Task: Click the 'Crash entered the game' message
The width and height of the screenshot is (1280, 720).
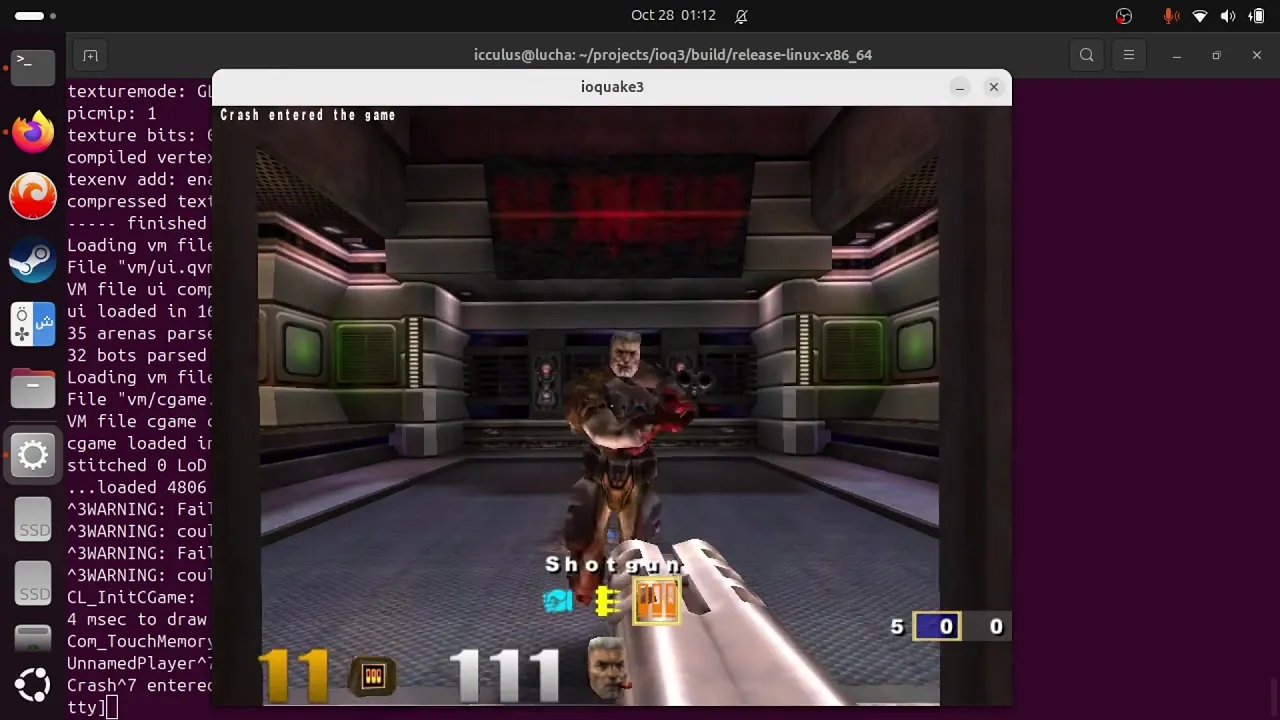Action: pos(308,116)
